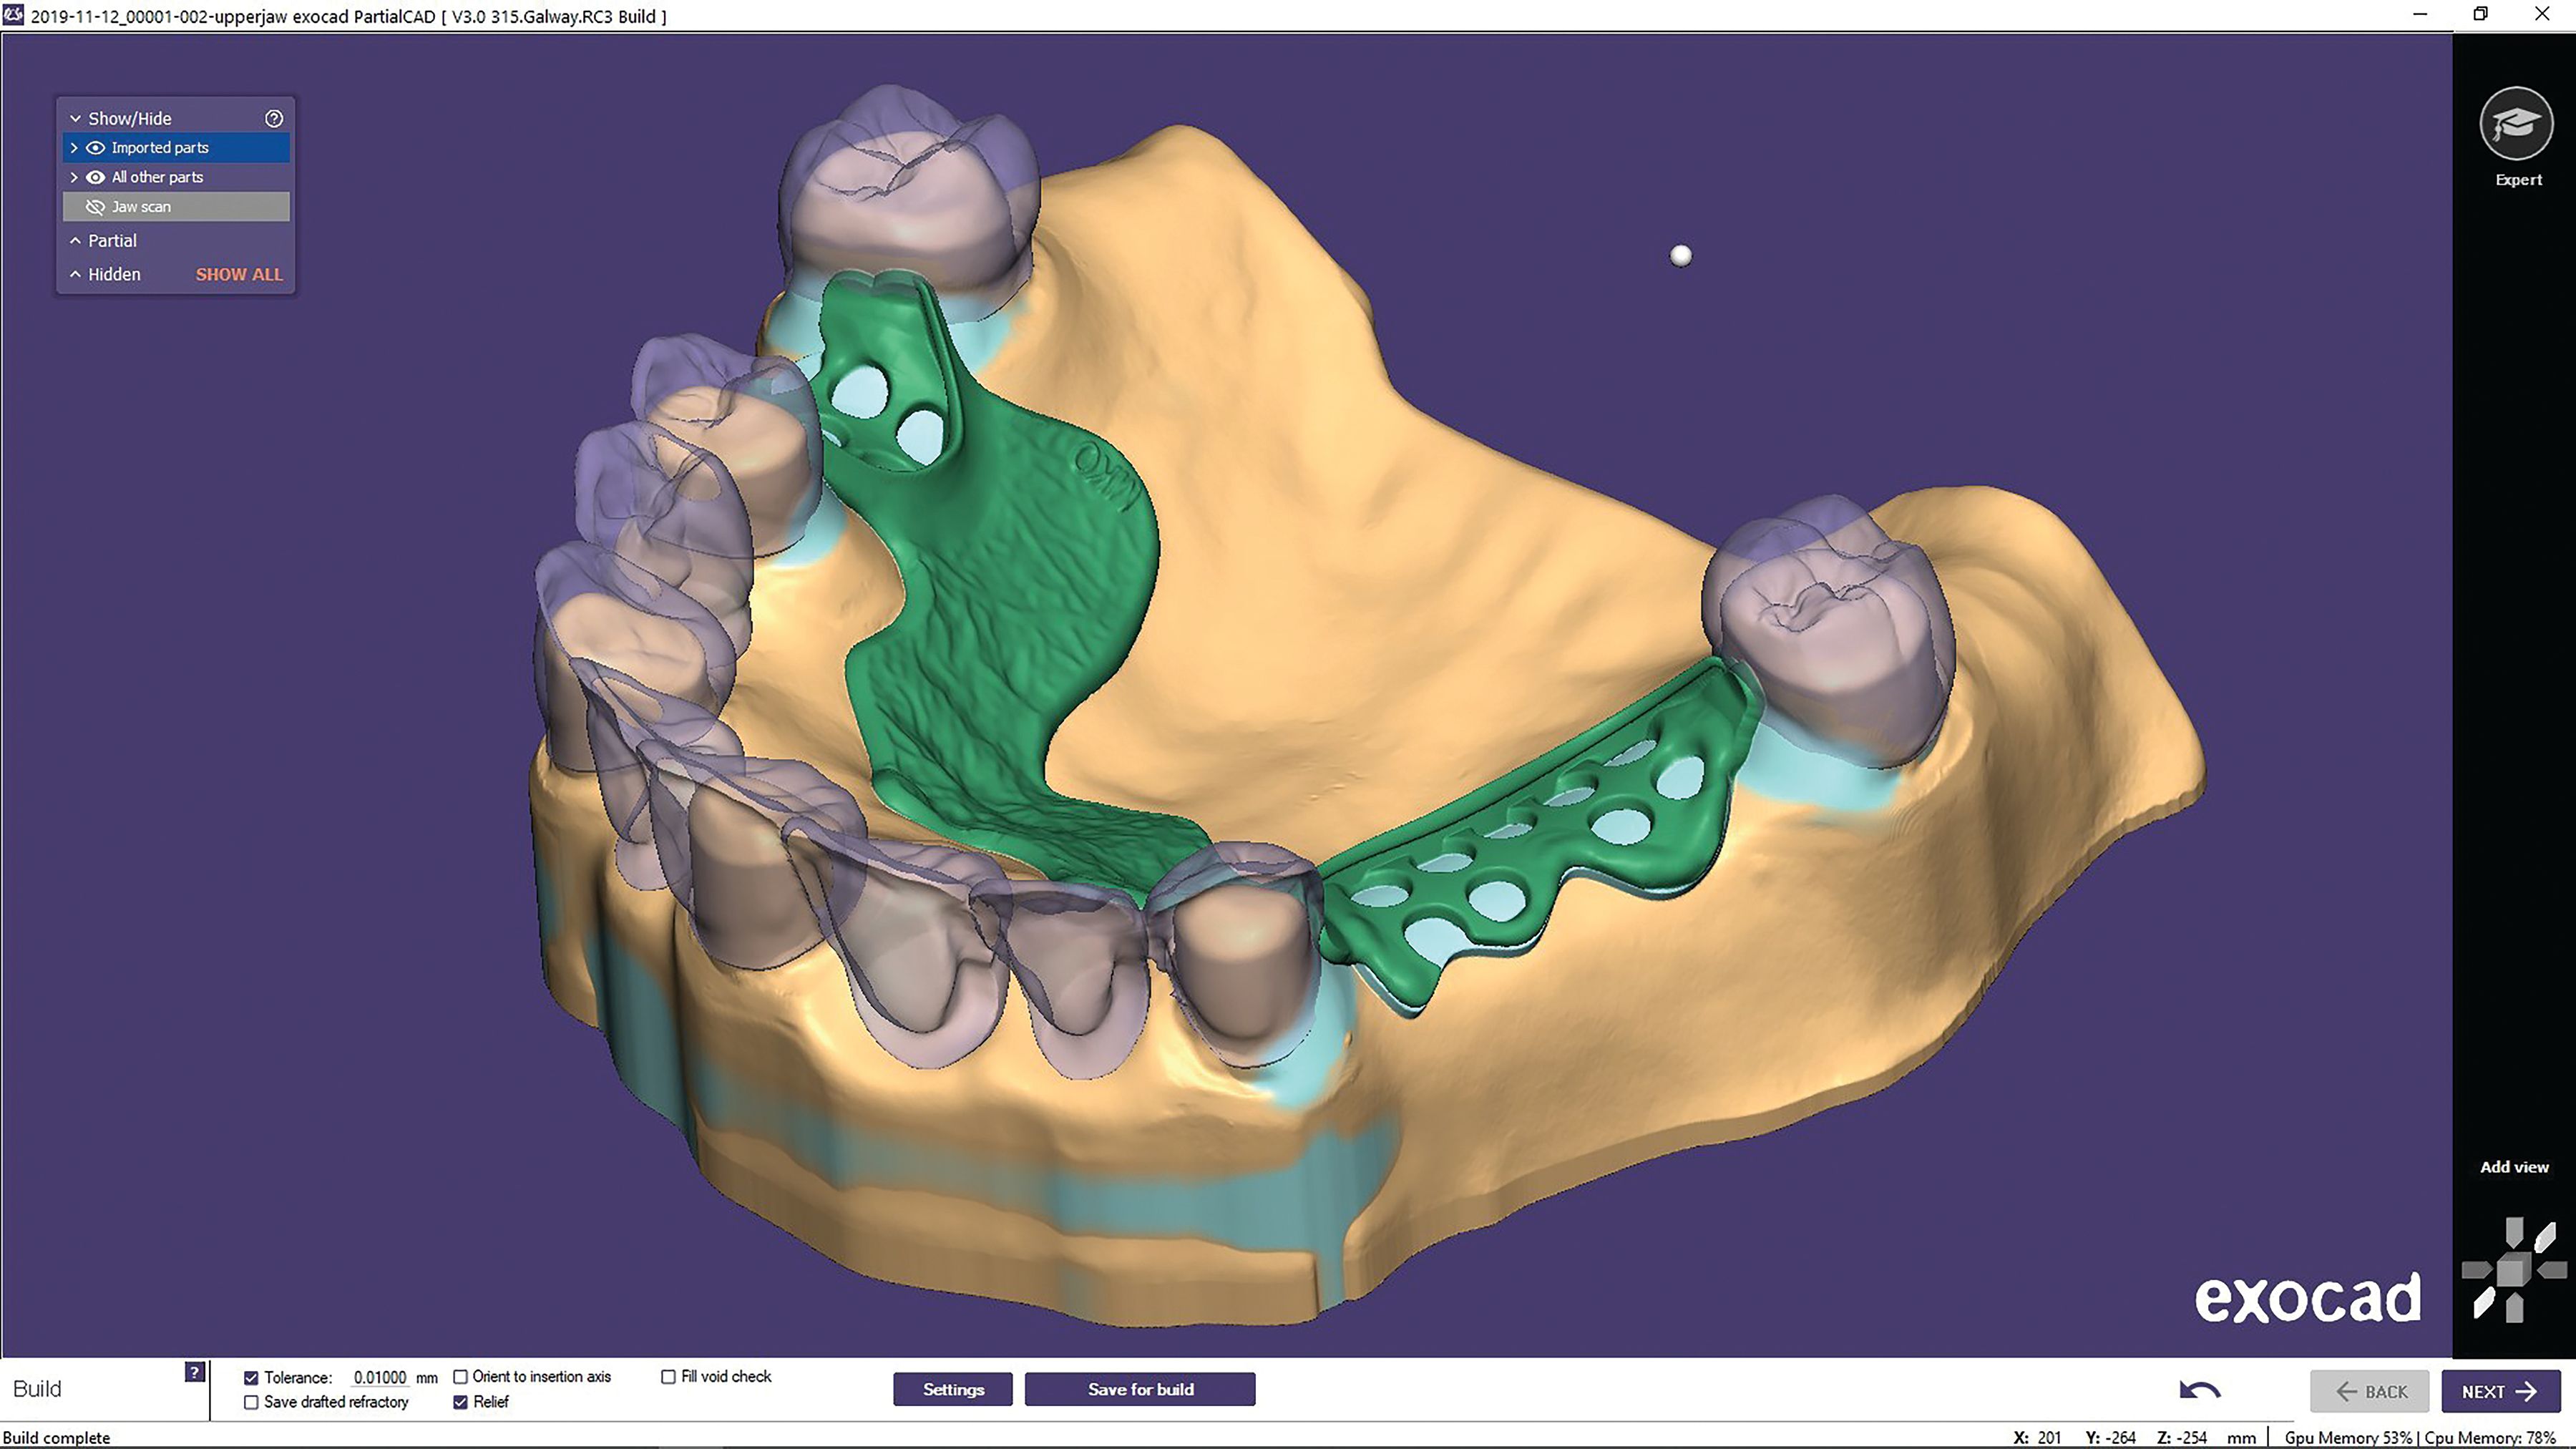The width and height of the screenshot is (2576, 1449).
Task: Enable the Fill void check option
Action: [x=668, y=1377]
